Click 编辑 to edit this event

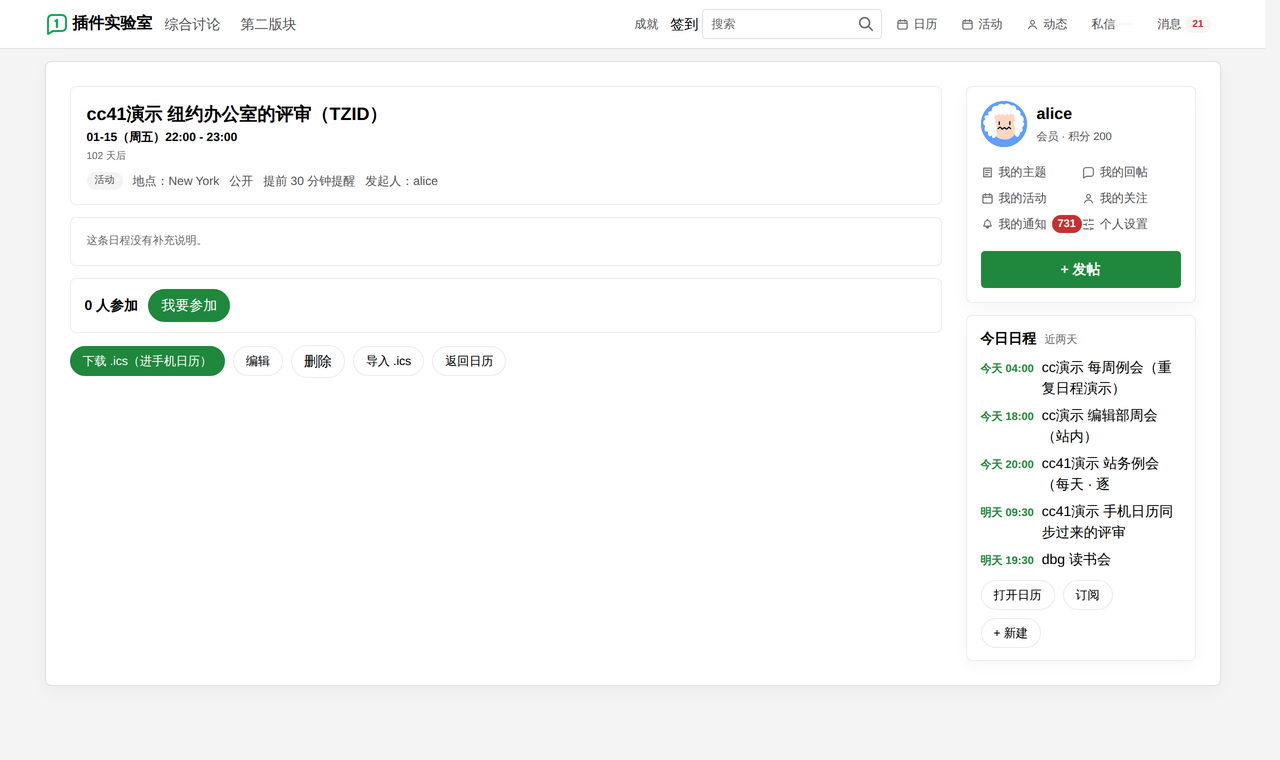pos(258,361)
